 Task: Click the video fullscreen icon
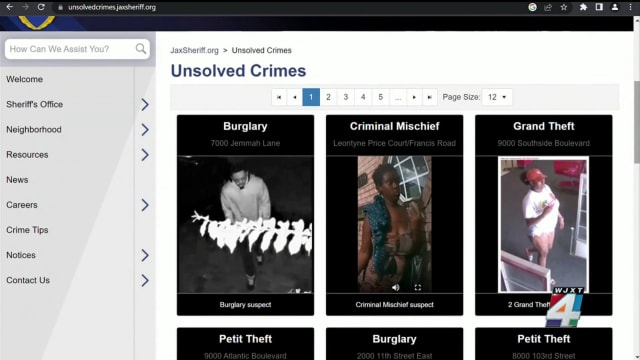point(418,287)
